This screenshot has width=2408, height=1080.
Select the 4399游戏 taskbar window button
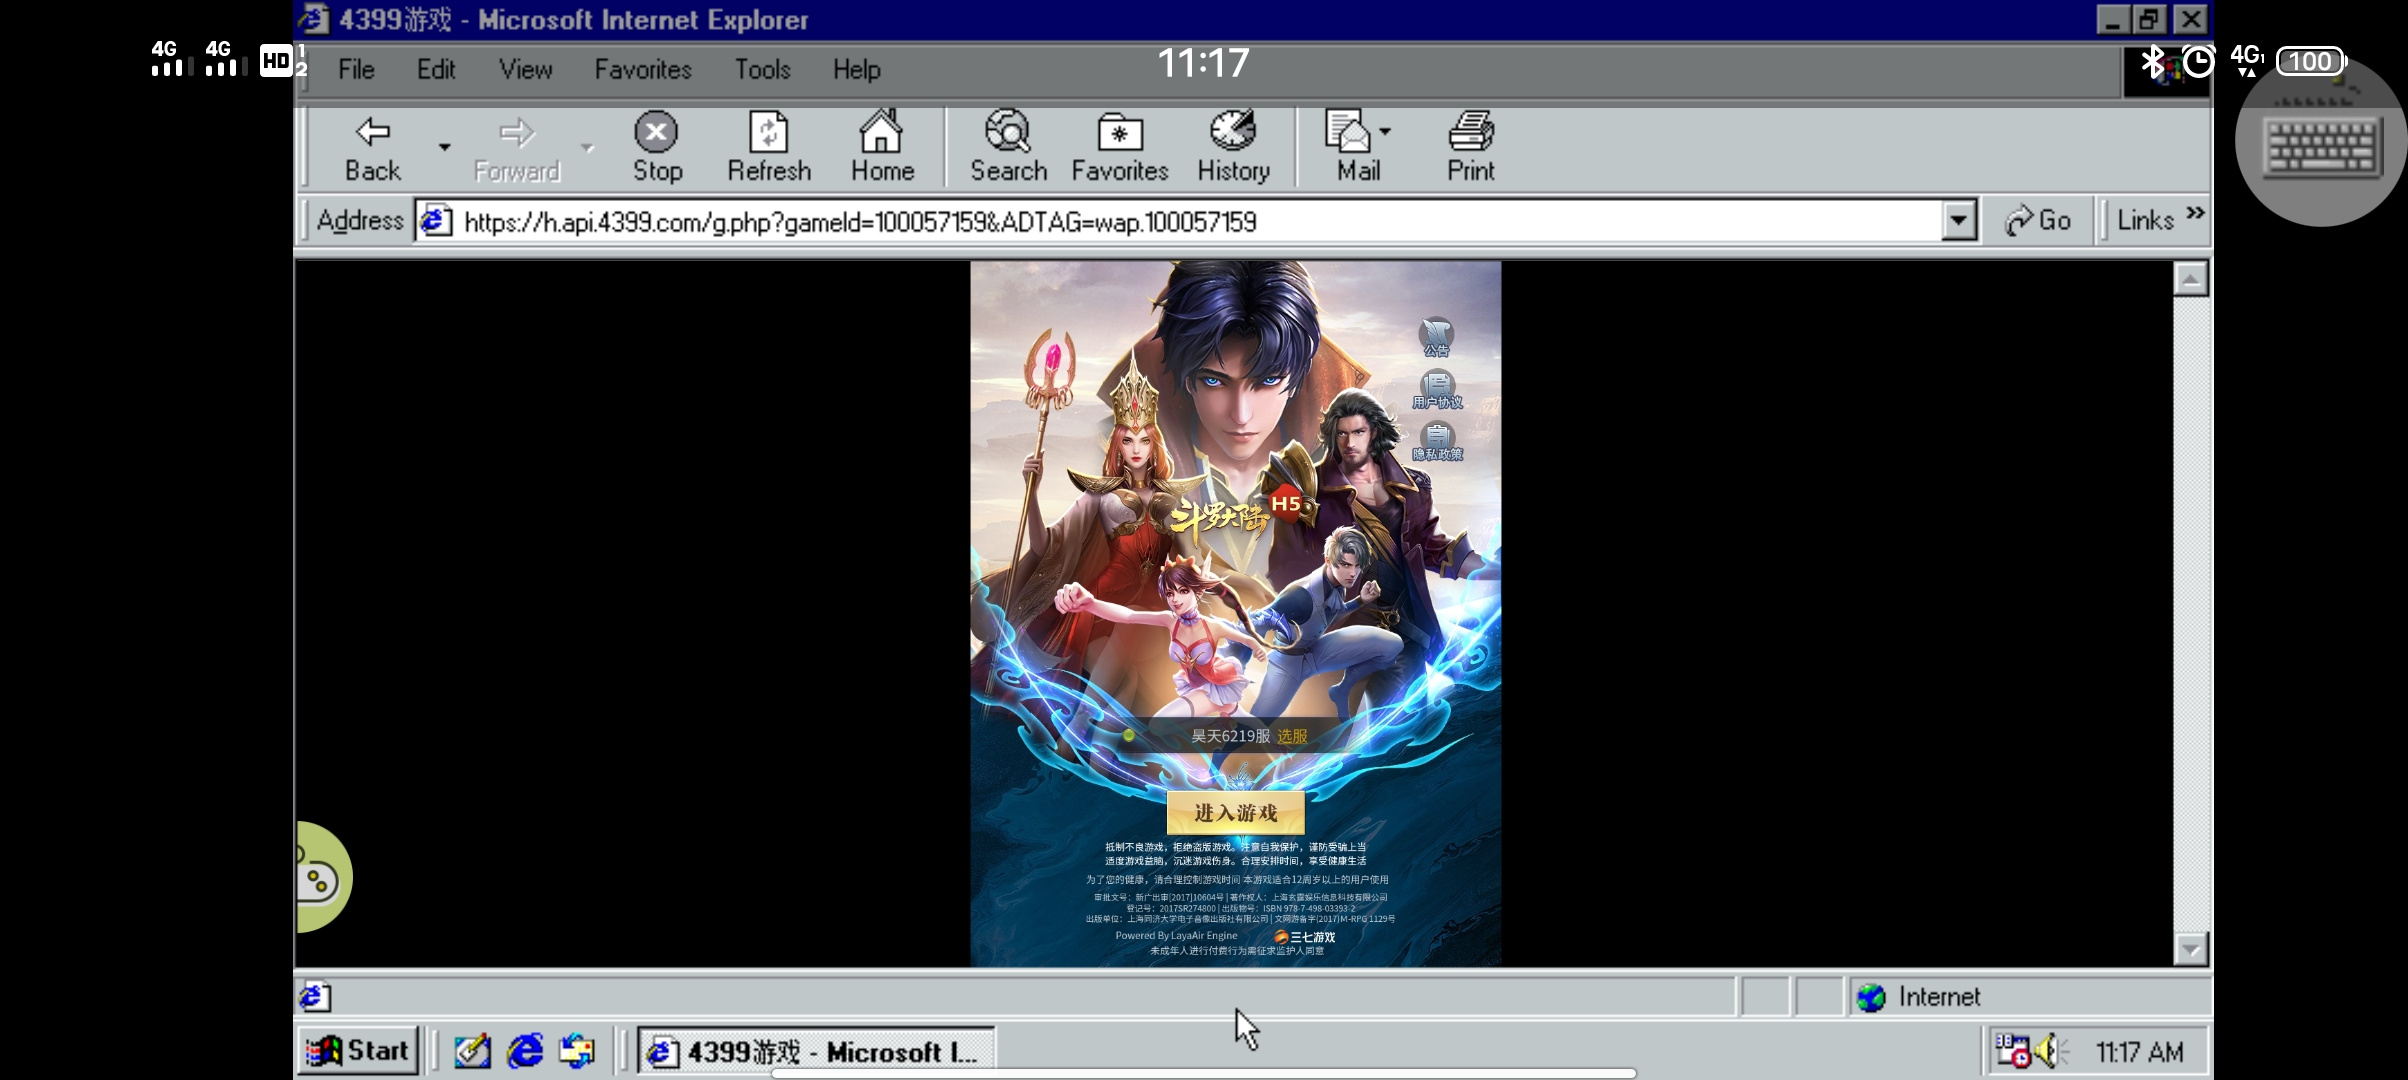click(816, 1051)
